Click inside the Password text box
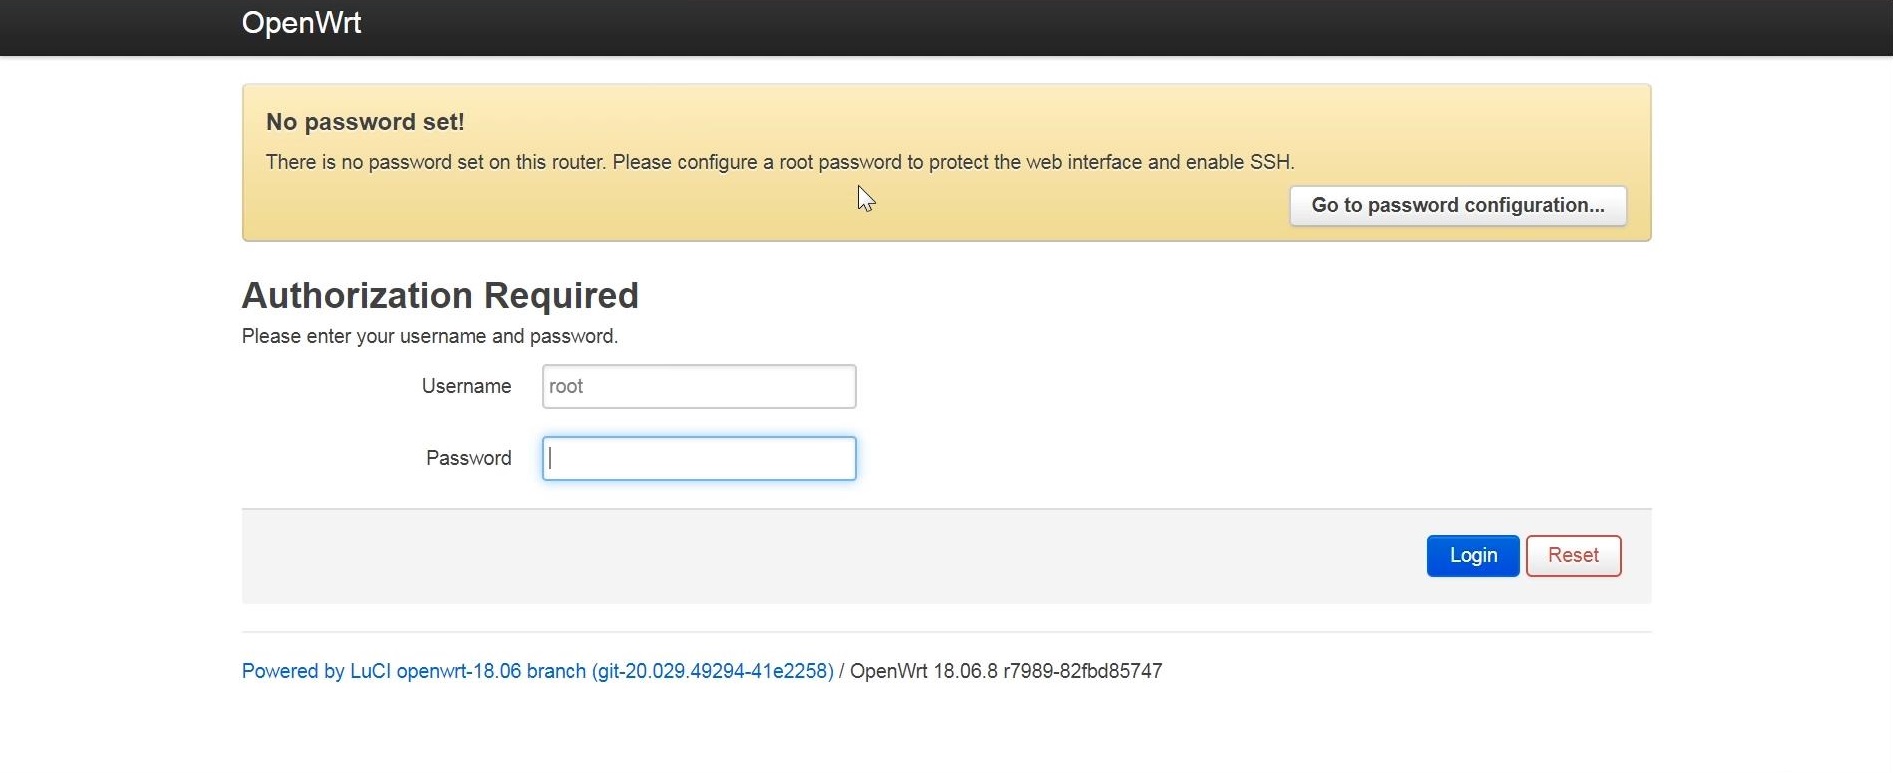The image size is (1893, 773). pos(698,459)
